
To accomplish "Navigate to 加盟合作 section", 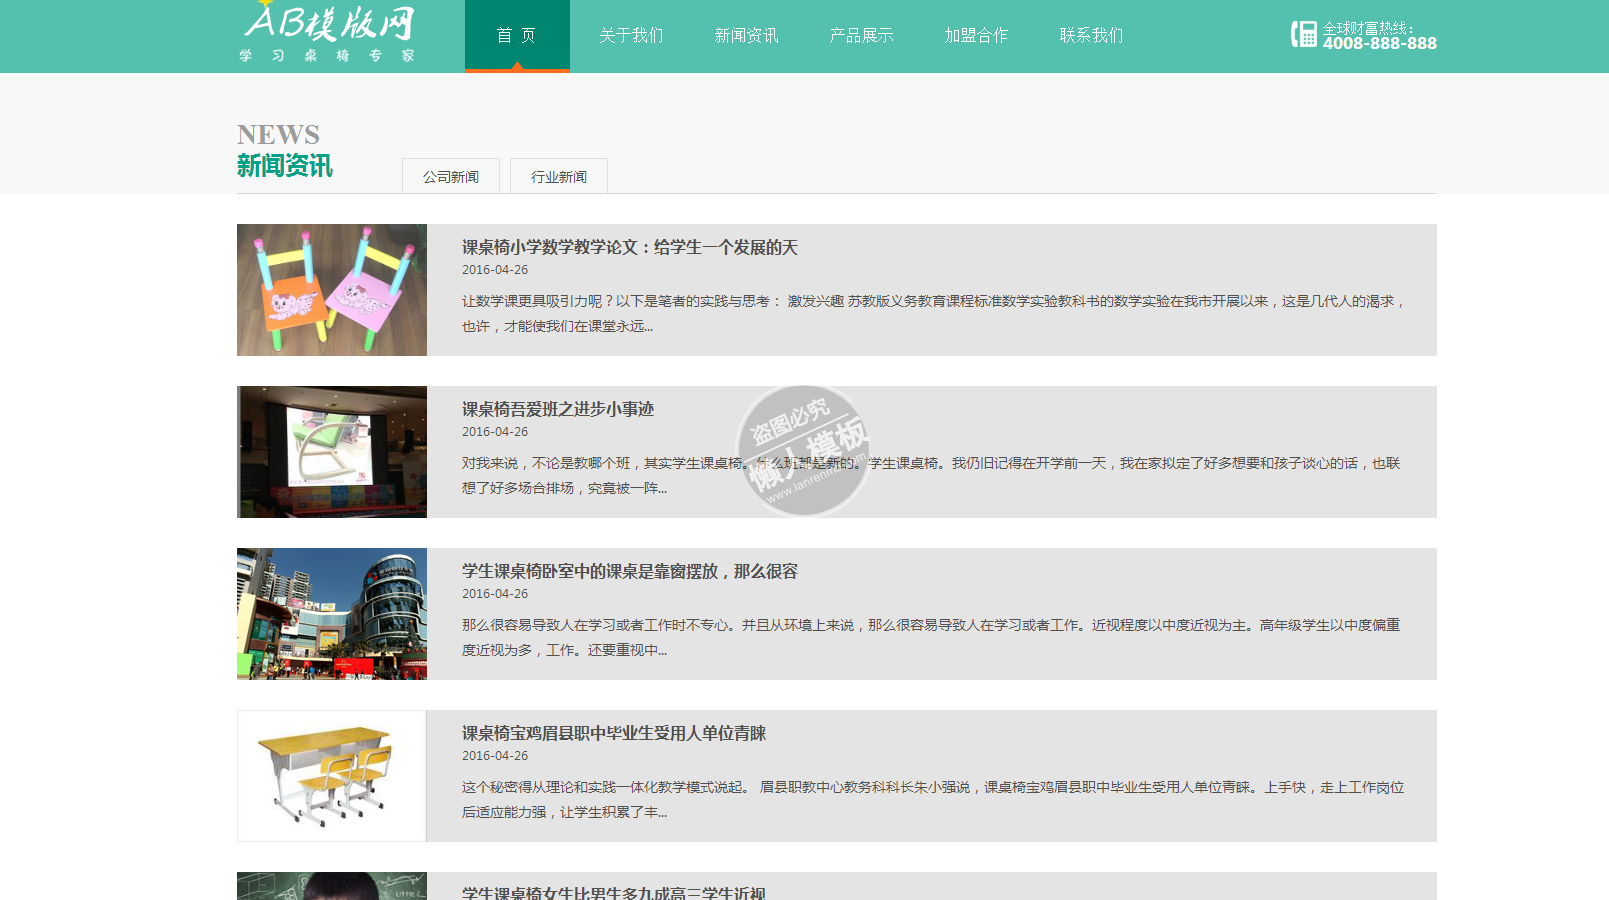I will pyautogui.click(x=976, y=36).
